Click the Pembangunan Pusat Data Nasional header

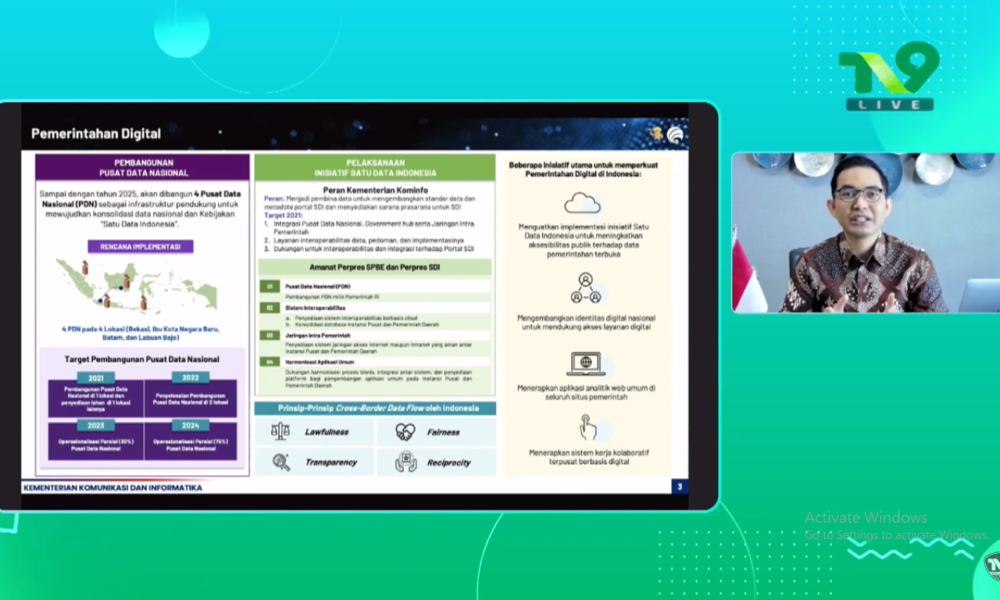point(143,168)
